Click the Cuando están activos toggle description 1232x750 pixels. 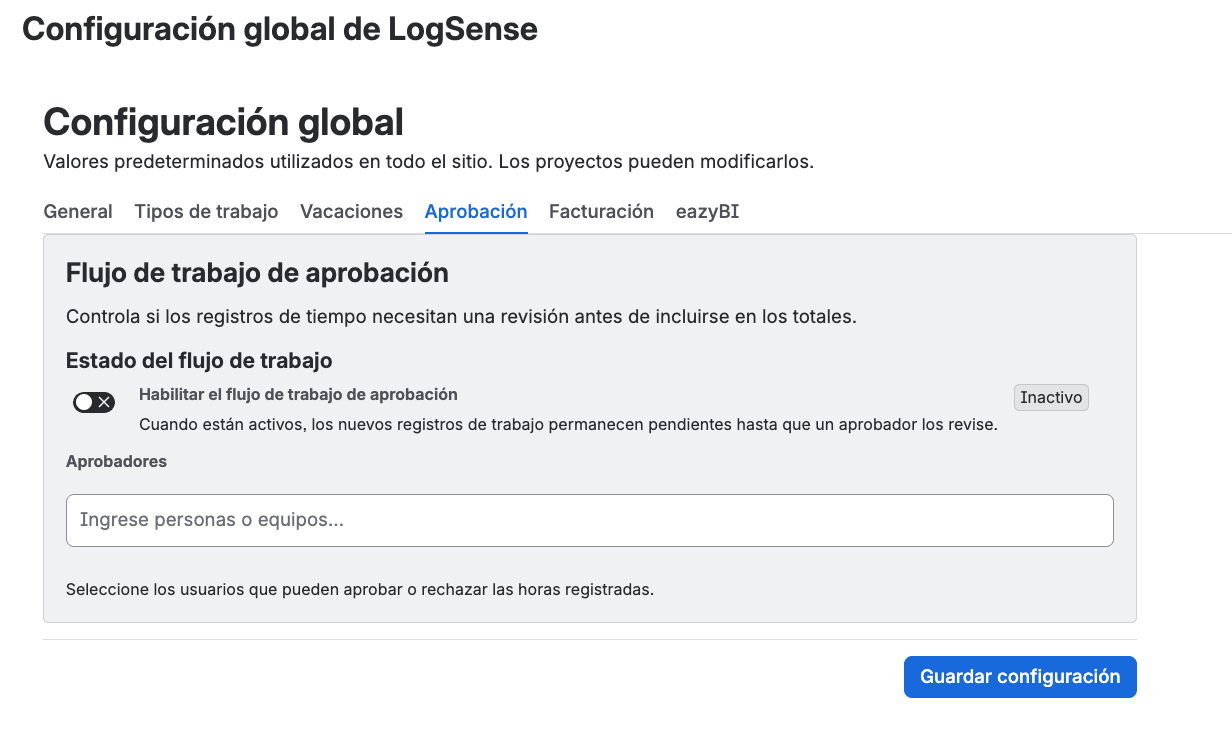click(568, 424)
